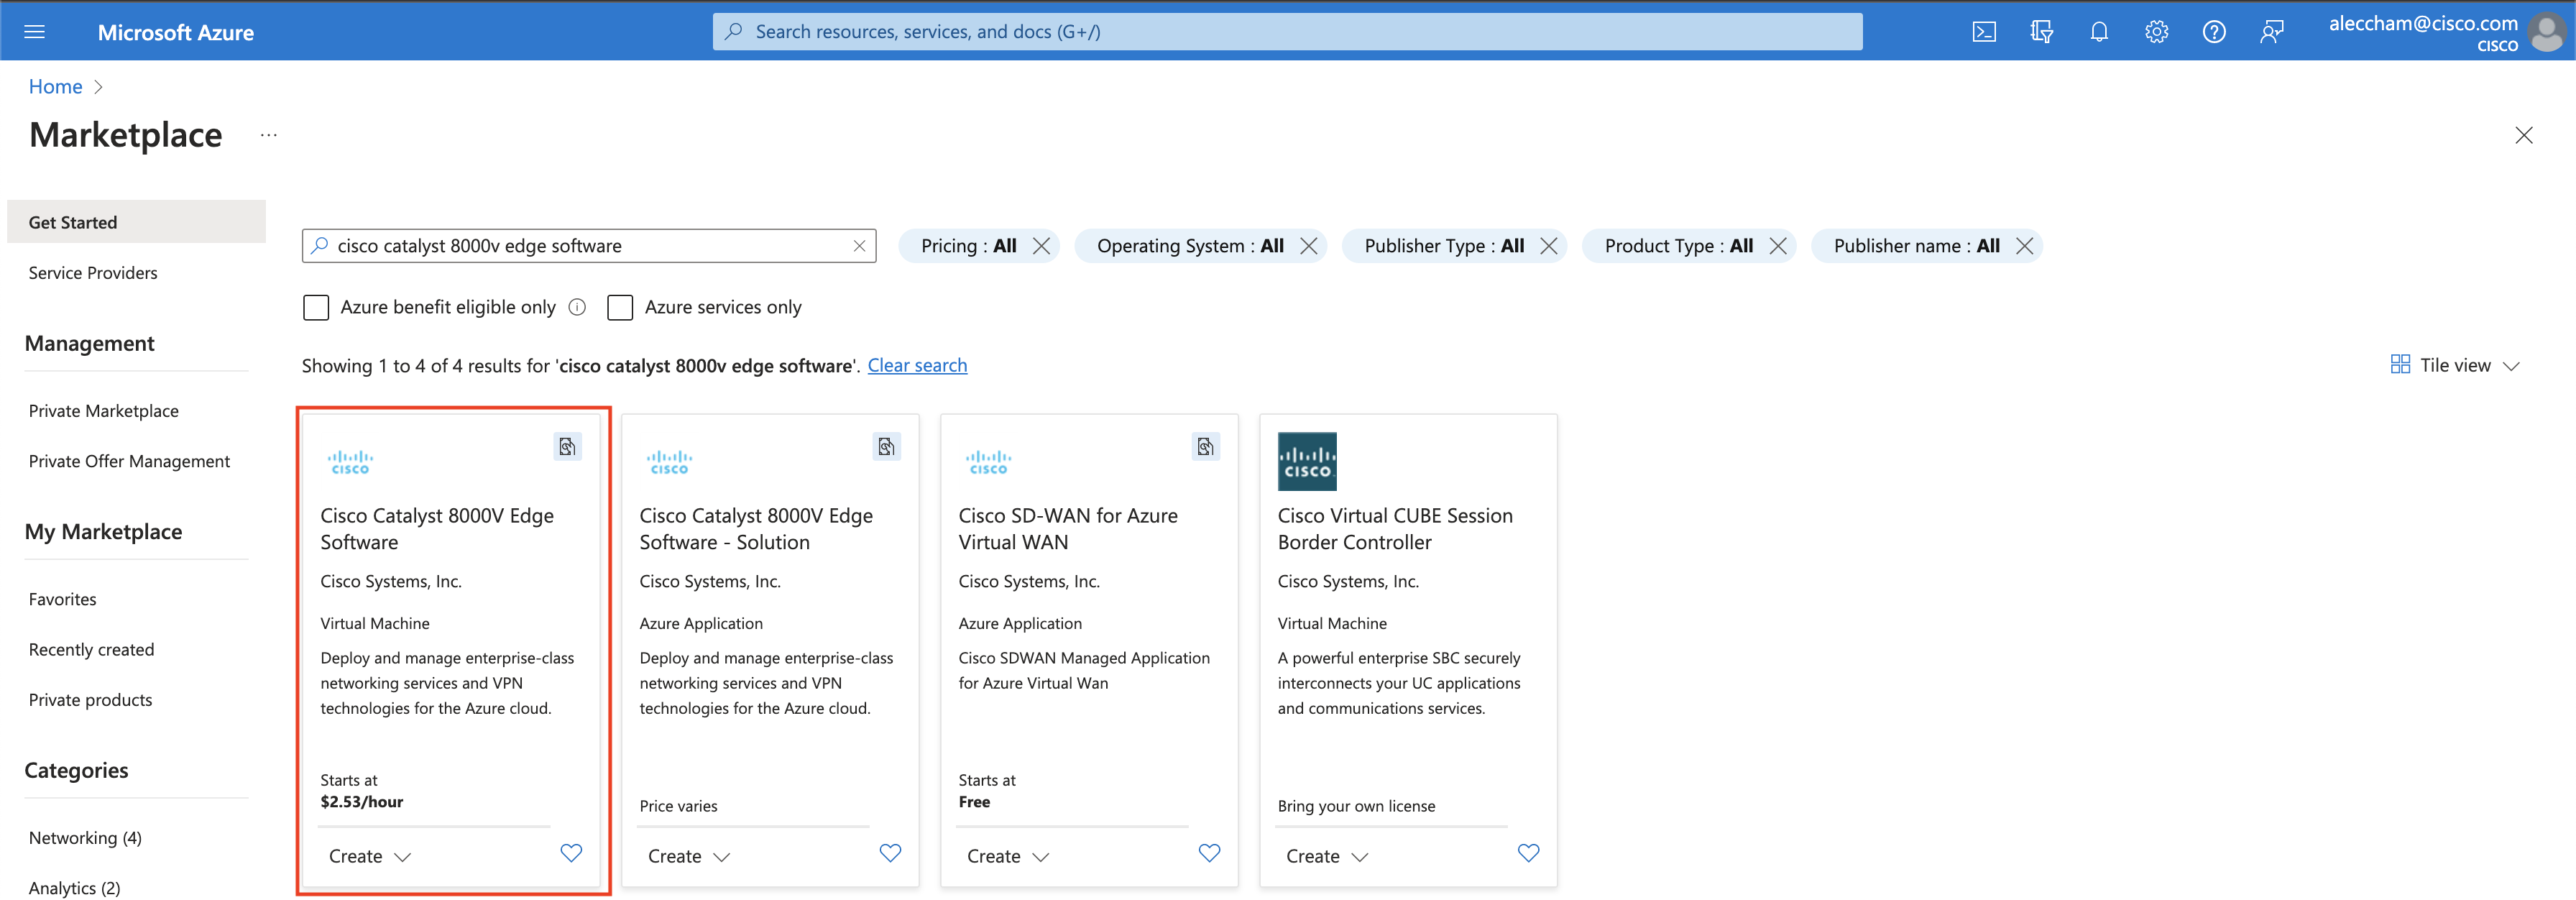This screenshot has height=900, width=2576.
Task: Check Azure services only
Action: (620, 307)
